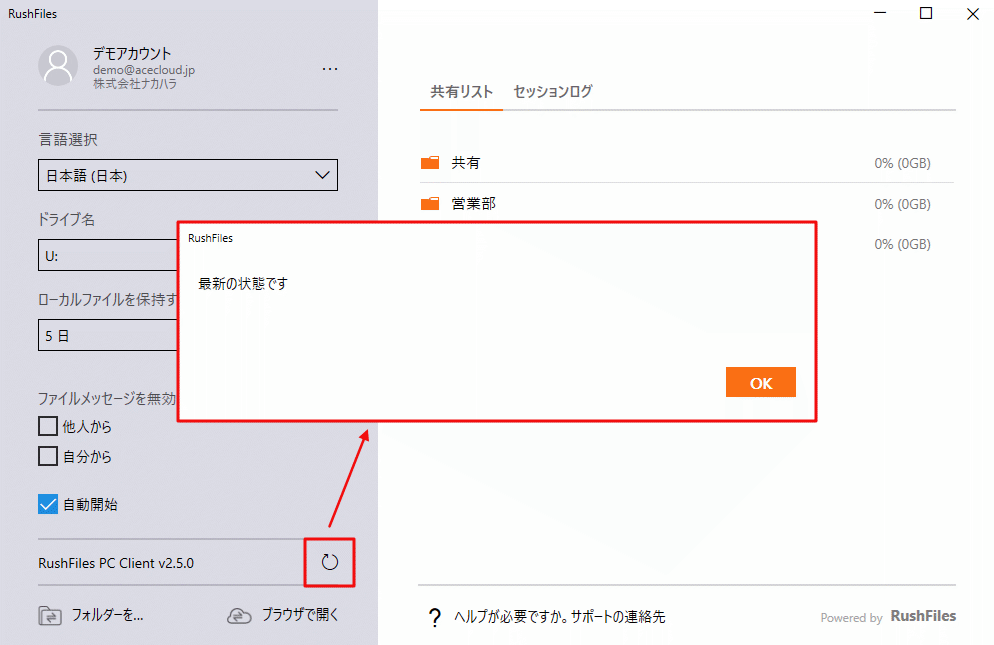
Task: Click 0% (0GB) usage for 共有
Action: (x=902, y=163)
